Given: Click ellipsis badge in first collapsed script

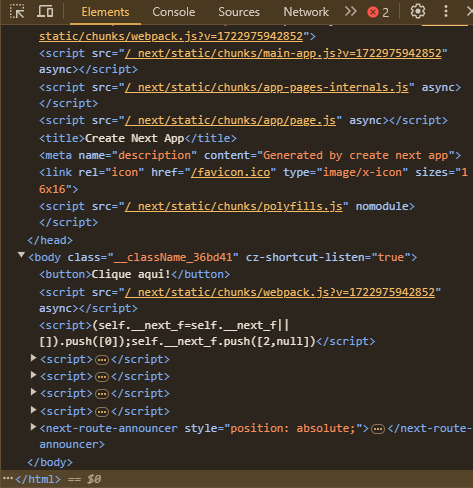Looking at the screenshot, I should [x=102, y=360].
